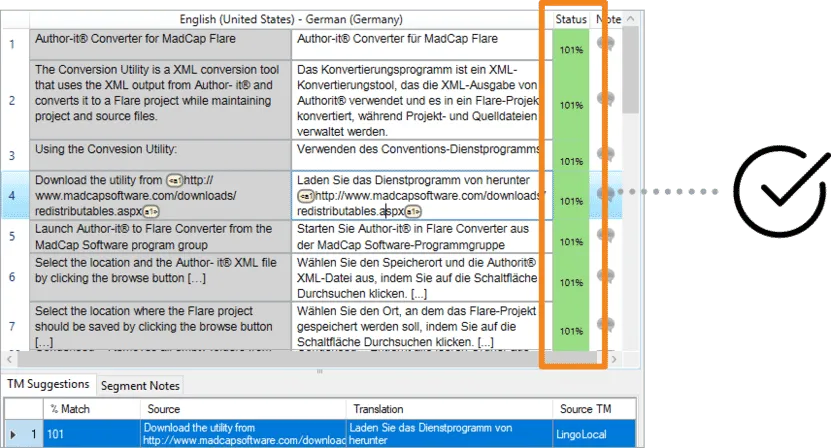Click the Note column header
The height and width of the screenshot is (448, 831).
pos(607,20)
